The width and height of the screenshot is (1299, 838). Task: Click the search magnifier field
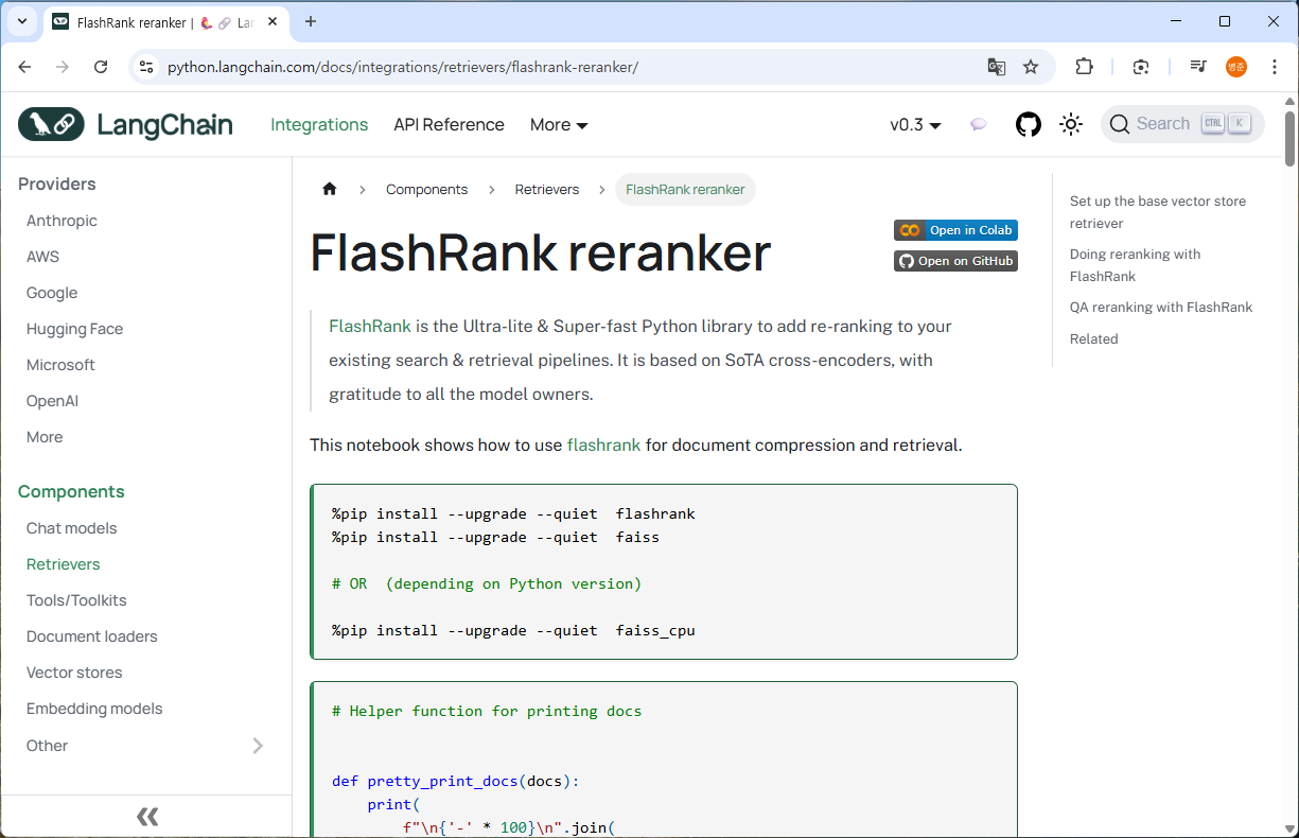point(1183,124)
